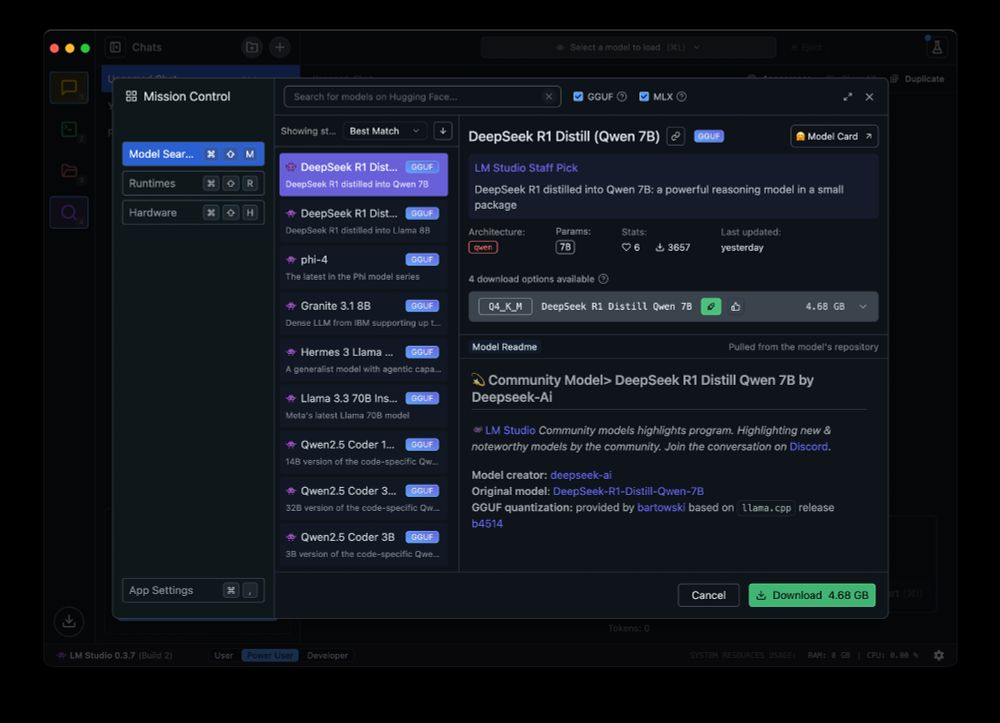
Task: Start a new chat with plus icon
Action: pyautogui.click(x=279, y=47)
